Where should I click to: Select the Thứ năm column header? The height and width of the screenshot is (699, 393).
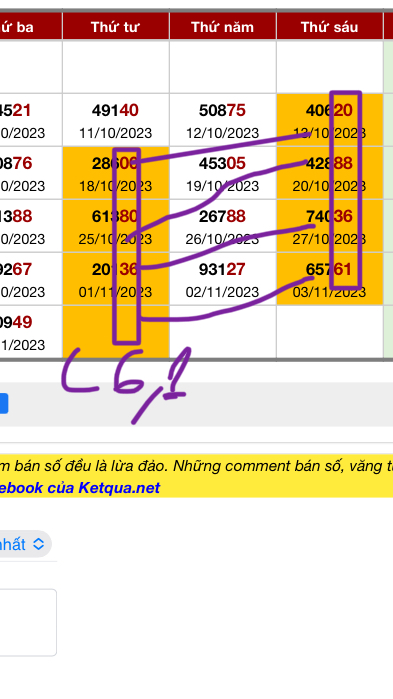[x=223, y=27]
